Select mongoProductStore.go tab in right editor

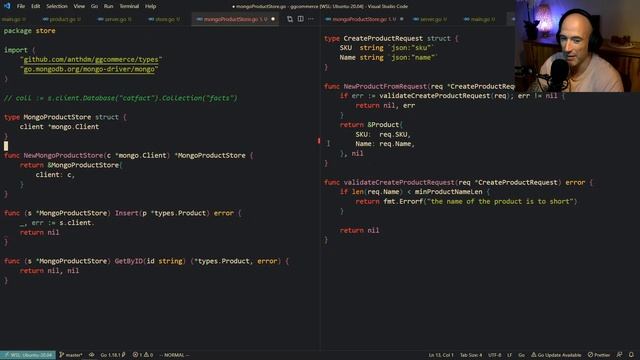coord(364,19)
